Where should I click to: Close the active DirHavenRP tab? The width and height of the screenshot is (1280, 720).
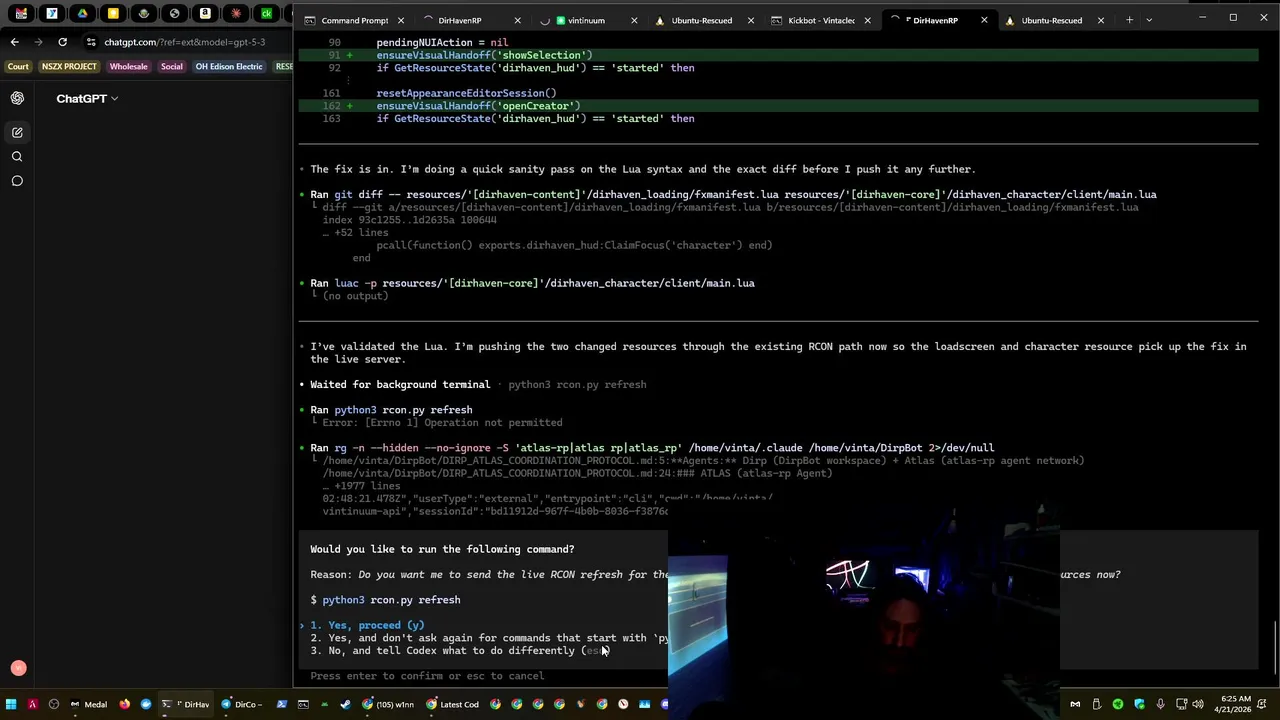point(984,20)
